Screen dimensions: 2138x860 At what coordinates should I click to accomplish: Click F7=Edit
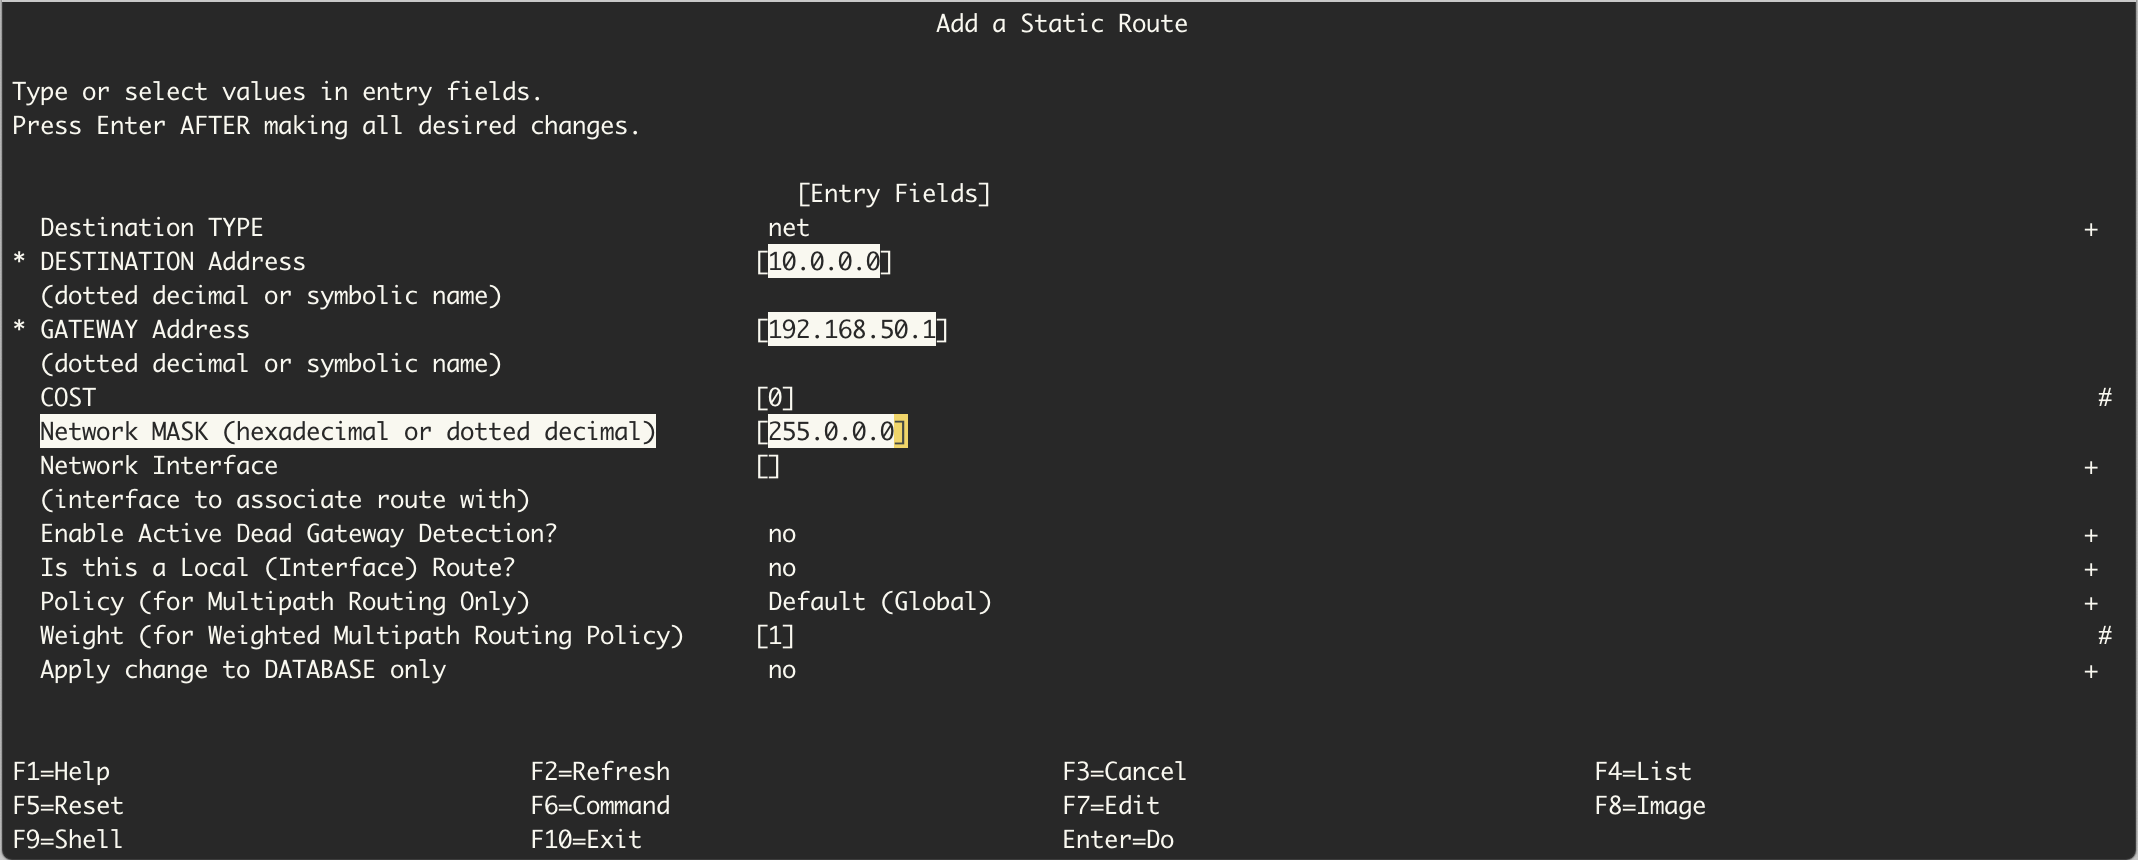click(x=1111, y=806)
